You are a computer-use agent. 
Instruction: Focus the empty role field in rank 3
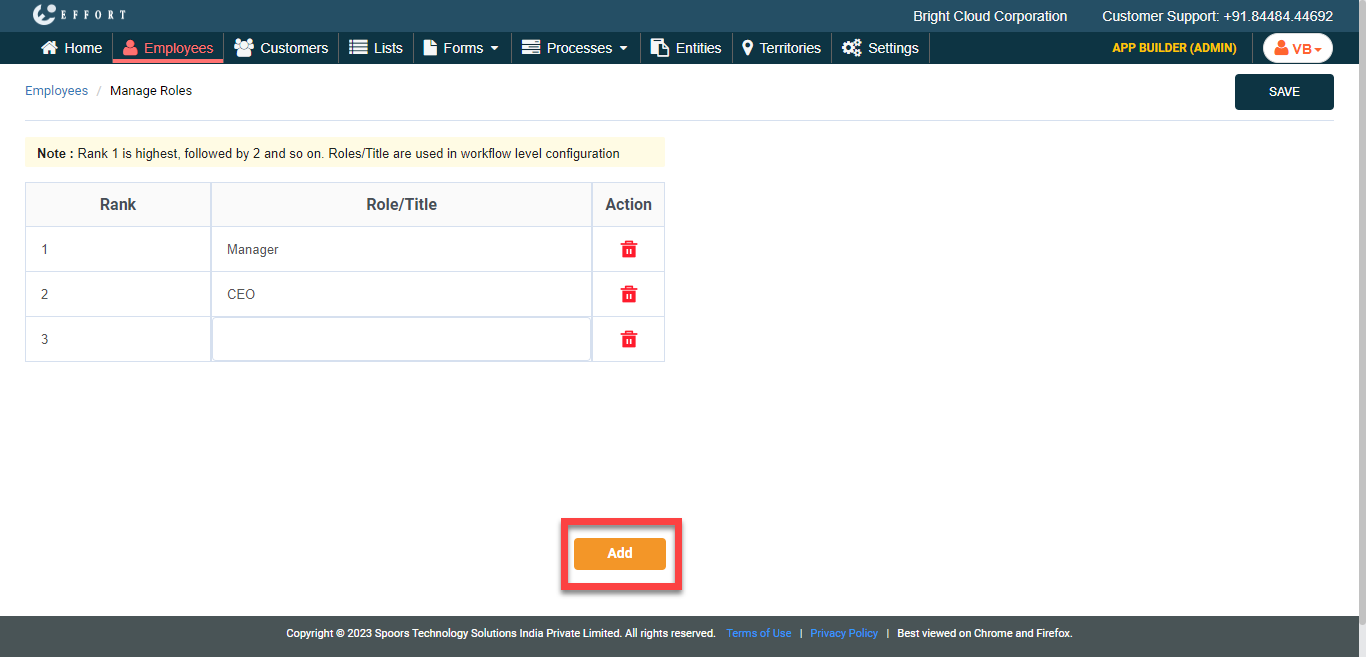[401, 339]
